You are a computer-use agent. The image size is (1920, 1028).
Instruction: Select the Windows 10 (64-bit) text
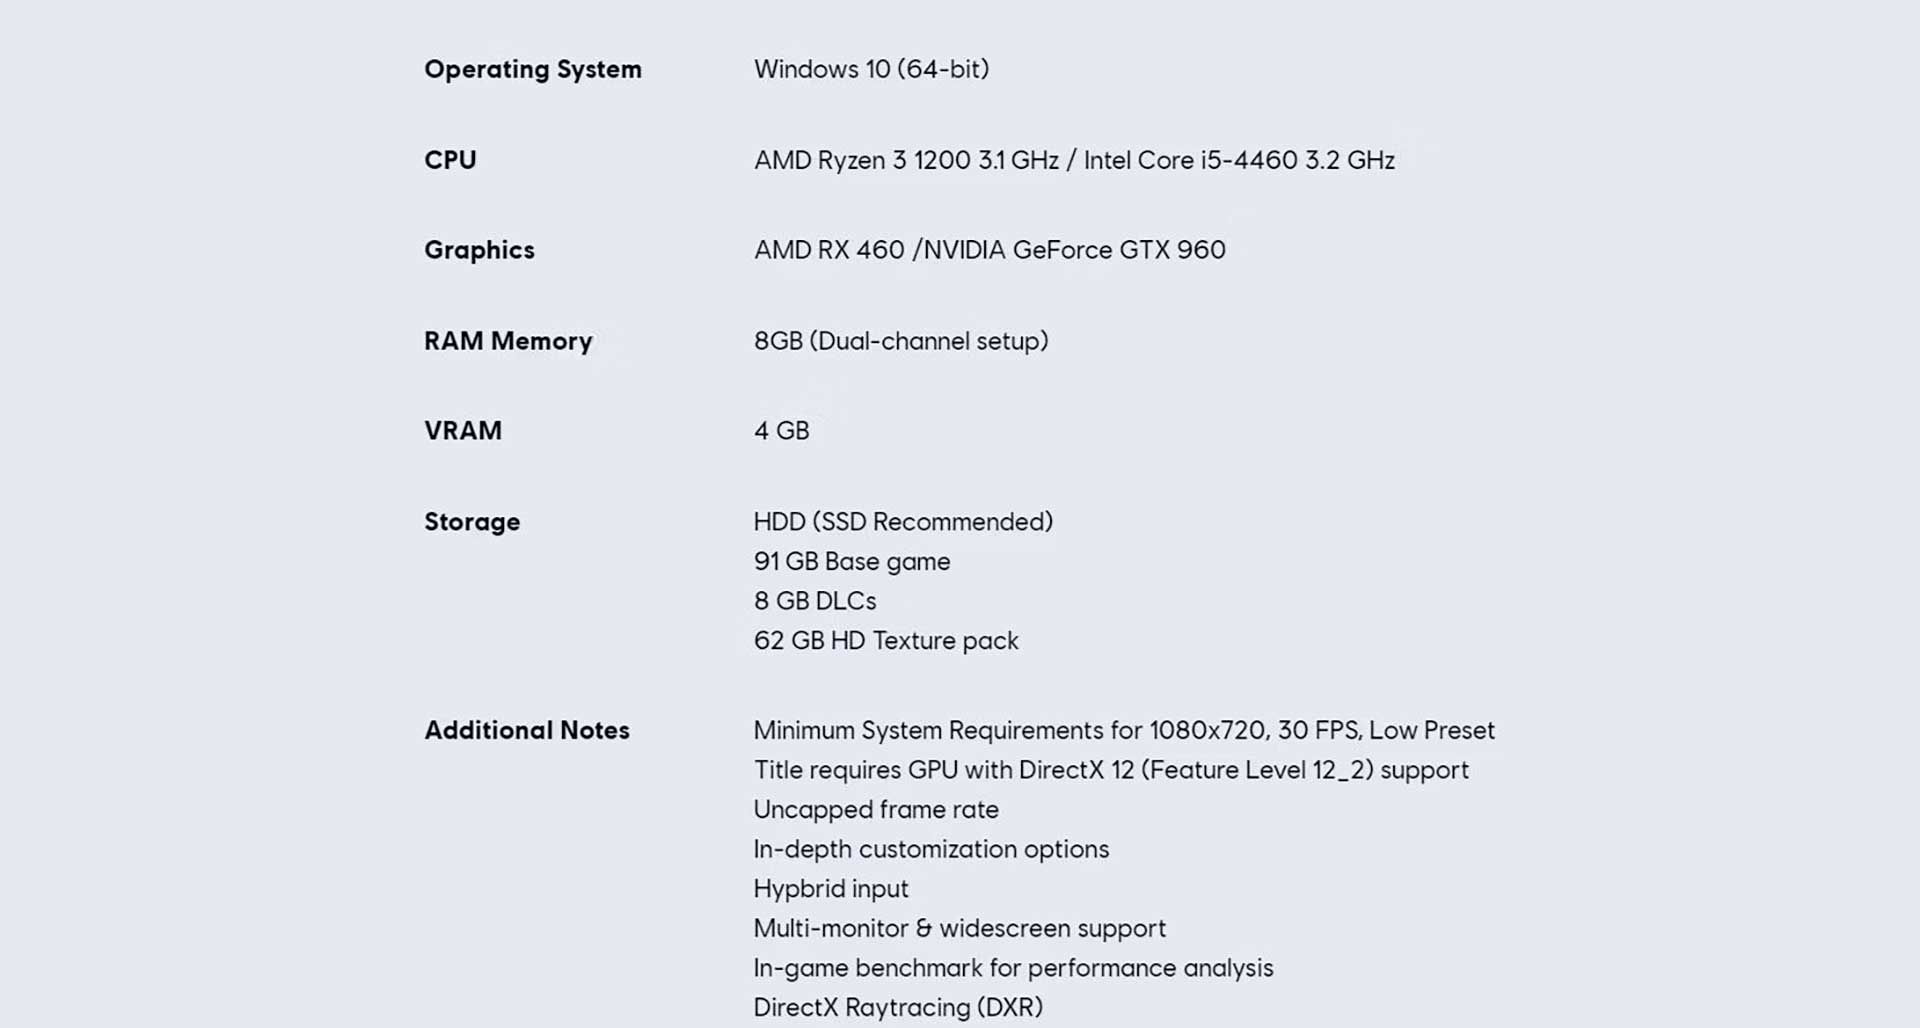click(871, 69)
